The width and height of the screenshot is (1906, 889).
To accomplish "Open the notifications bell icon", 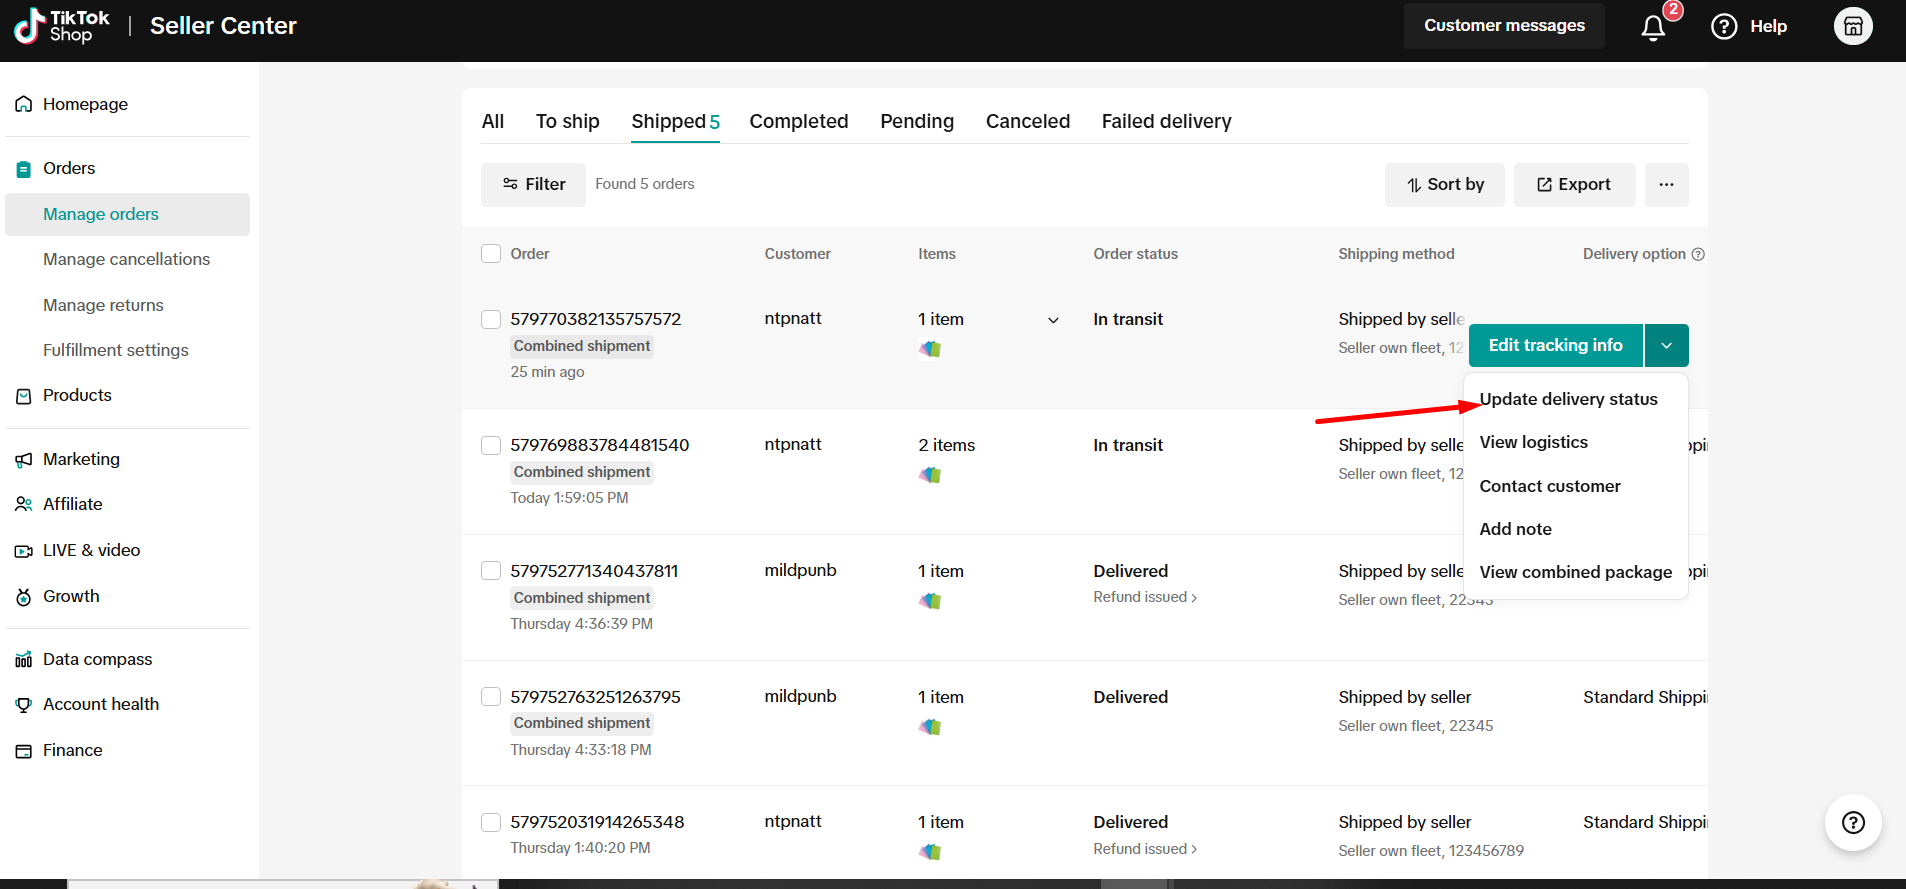I will click(x=1653, y=27).
